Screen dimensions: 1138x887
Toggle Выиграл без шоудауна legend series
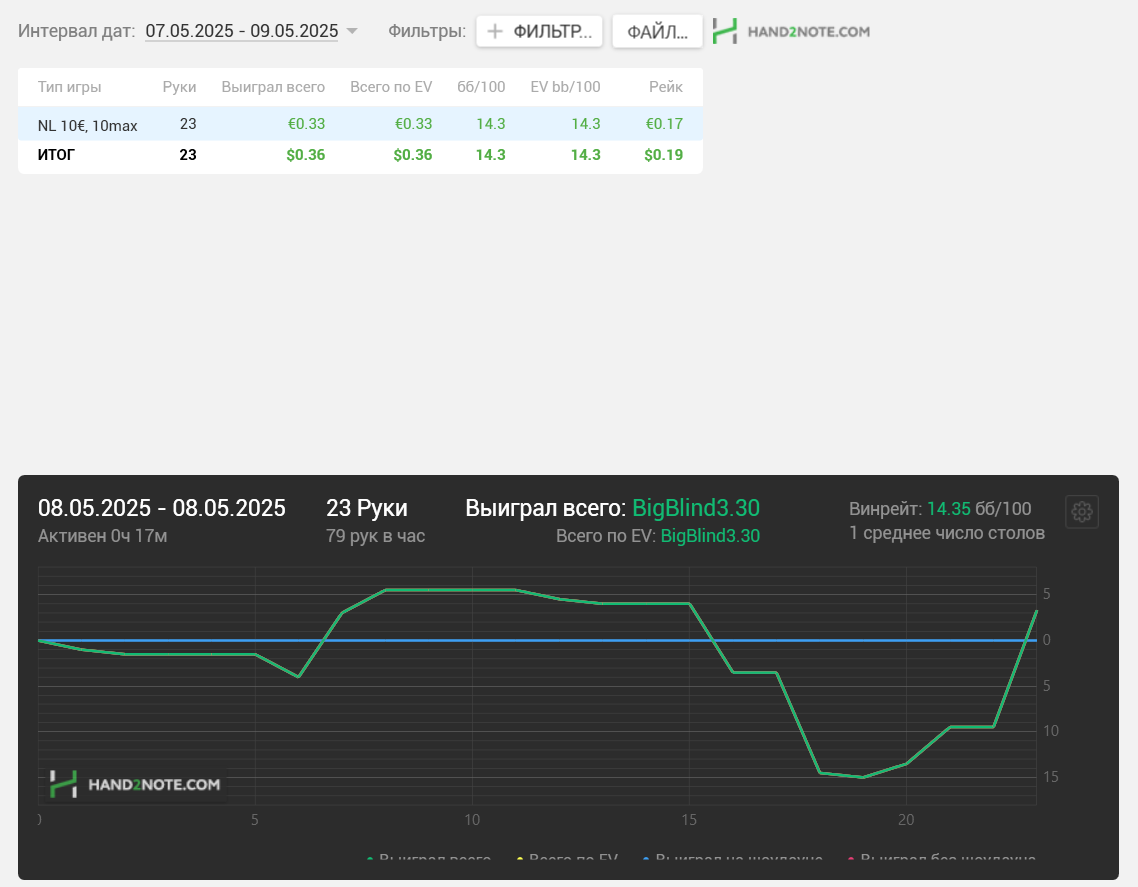[941, 859]
